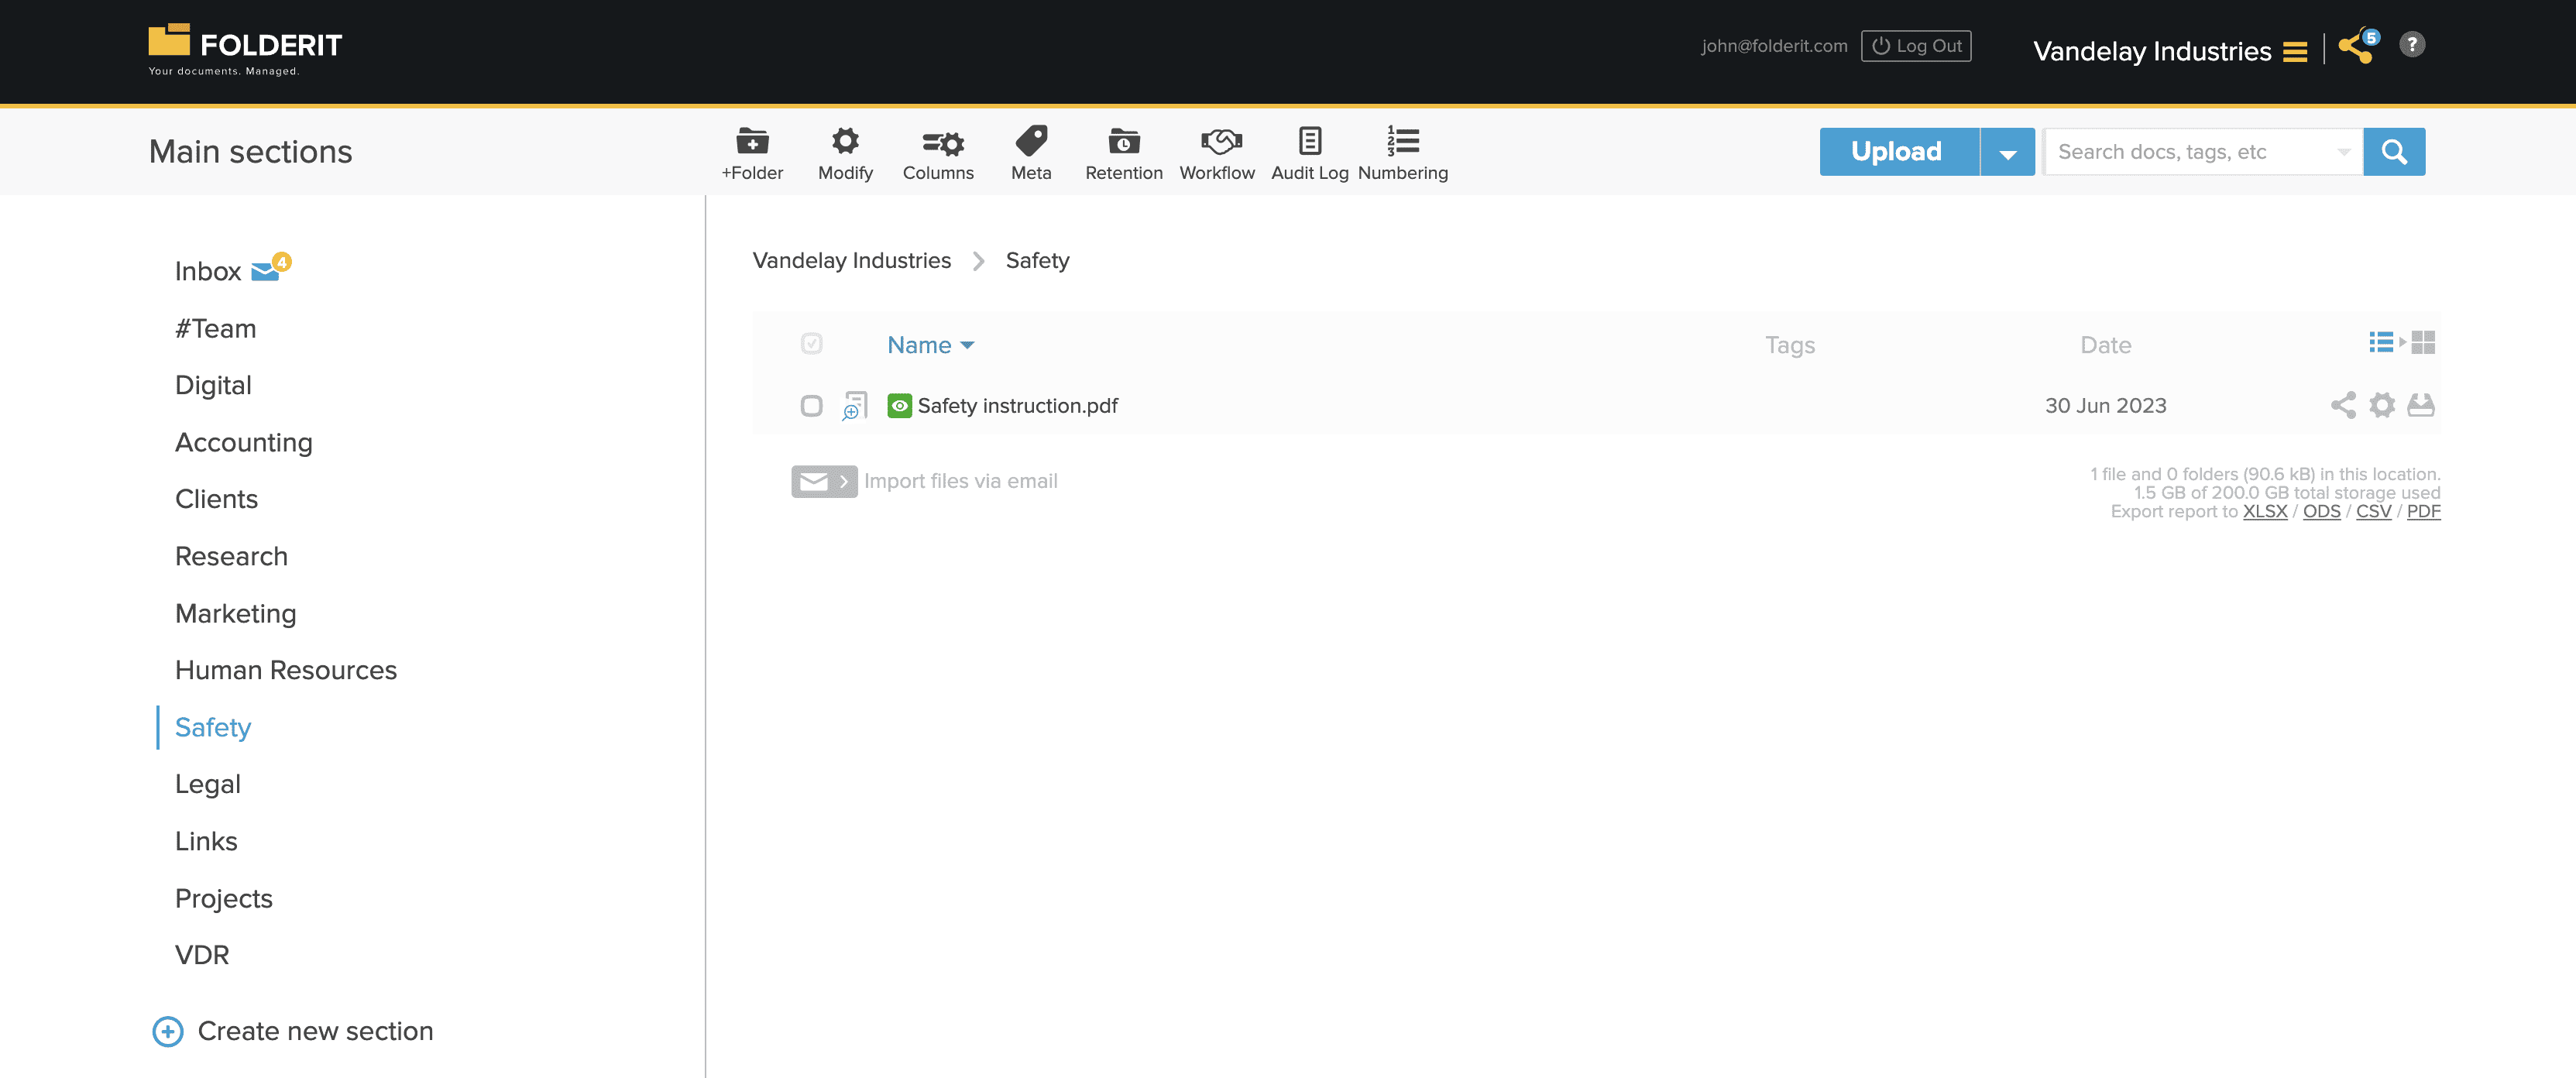Switch to list view
The height and width of the screenshot is (1078, 2576).
2381,343
